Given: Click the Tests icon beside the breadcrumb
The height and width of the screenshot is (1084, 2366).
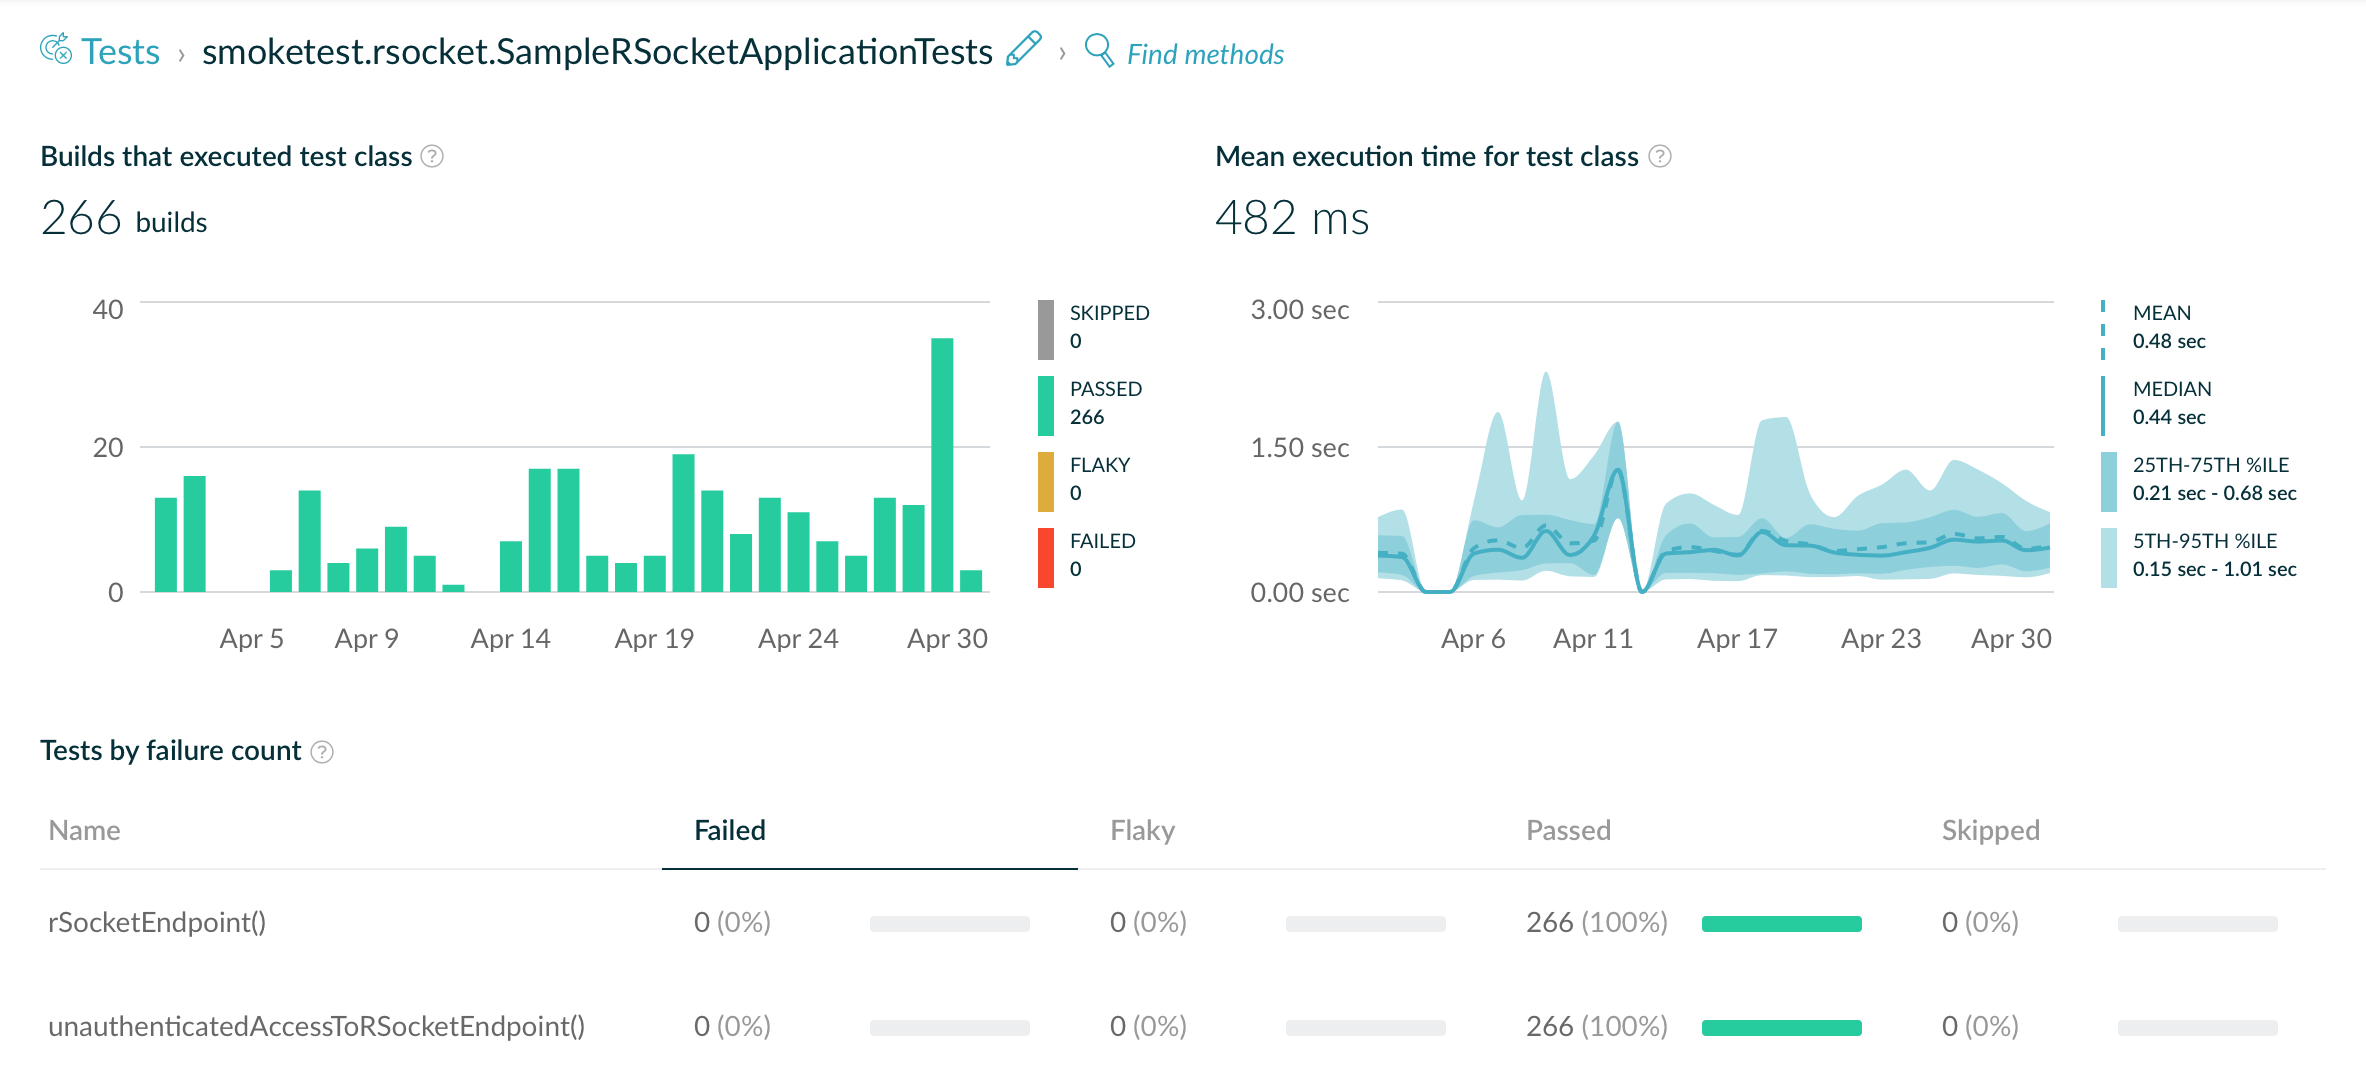Looking at the screenshot, I should pyautogui.click(x=56, y=49).
